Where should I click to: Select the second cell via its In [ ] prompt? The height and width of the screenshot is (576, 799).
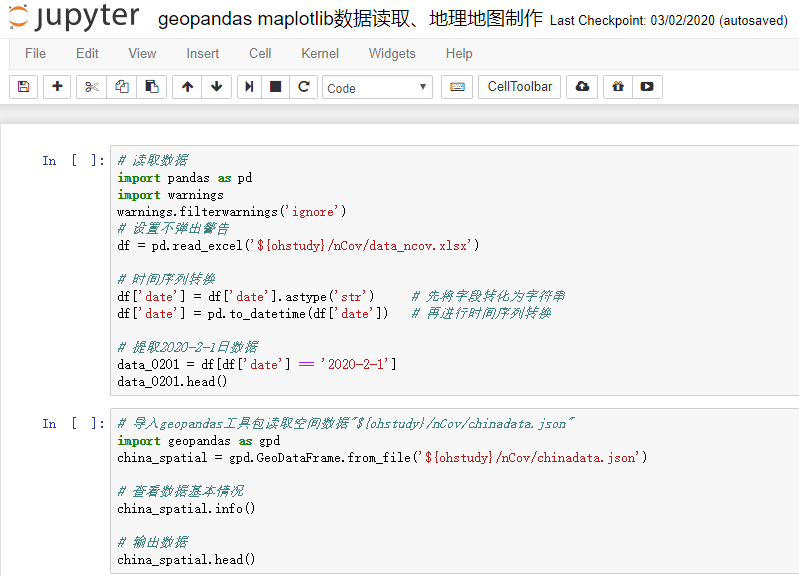pos(73,424)
